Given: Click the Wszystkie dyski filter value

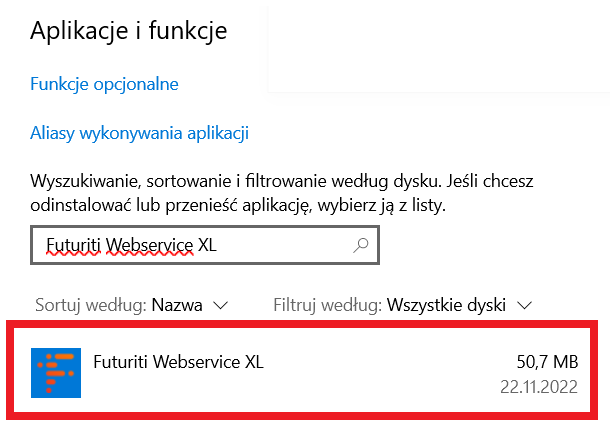Looking at the screenshot, I should coord(446,304).
